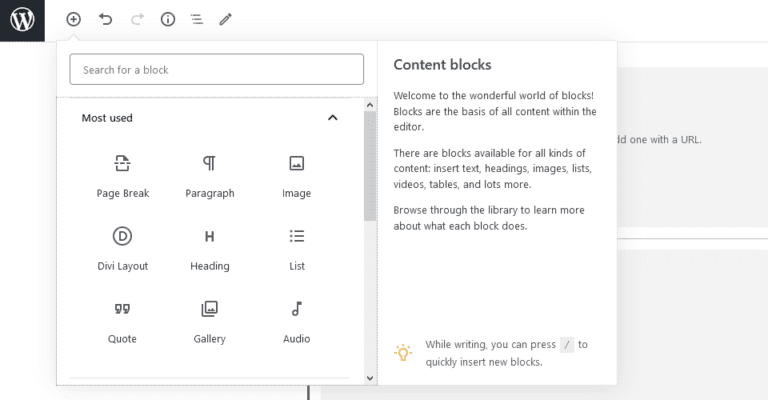Click the block list scrollbar up arrow
This screenshot has width=768, height=400.
coord(370,105)
